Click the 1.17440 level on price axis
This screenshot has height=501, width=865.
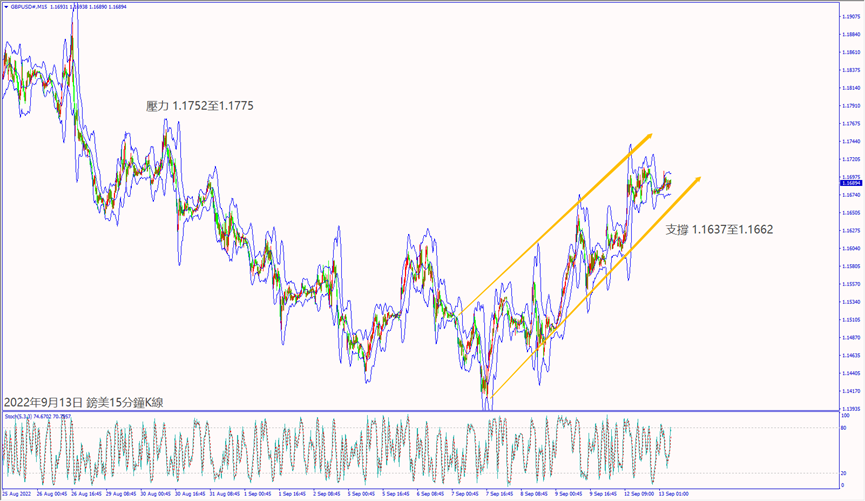pos(851,141)
